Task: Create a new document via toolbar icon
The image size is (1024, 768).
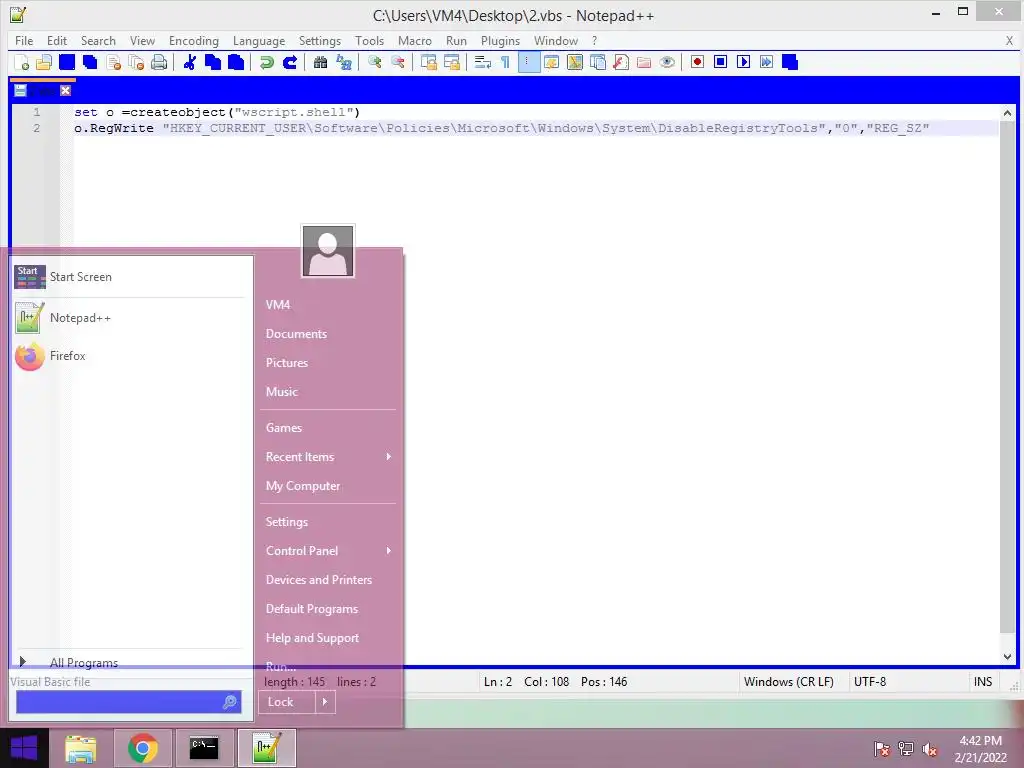Action: 22,62
